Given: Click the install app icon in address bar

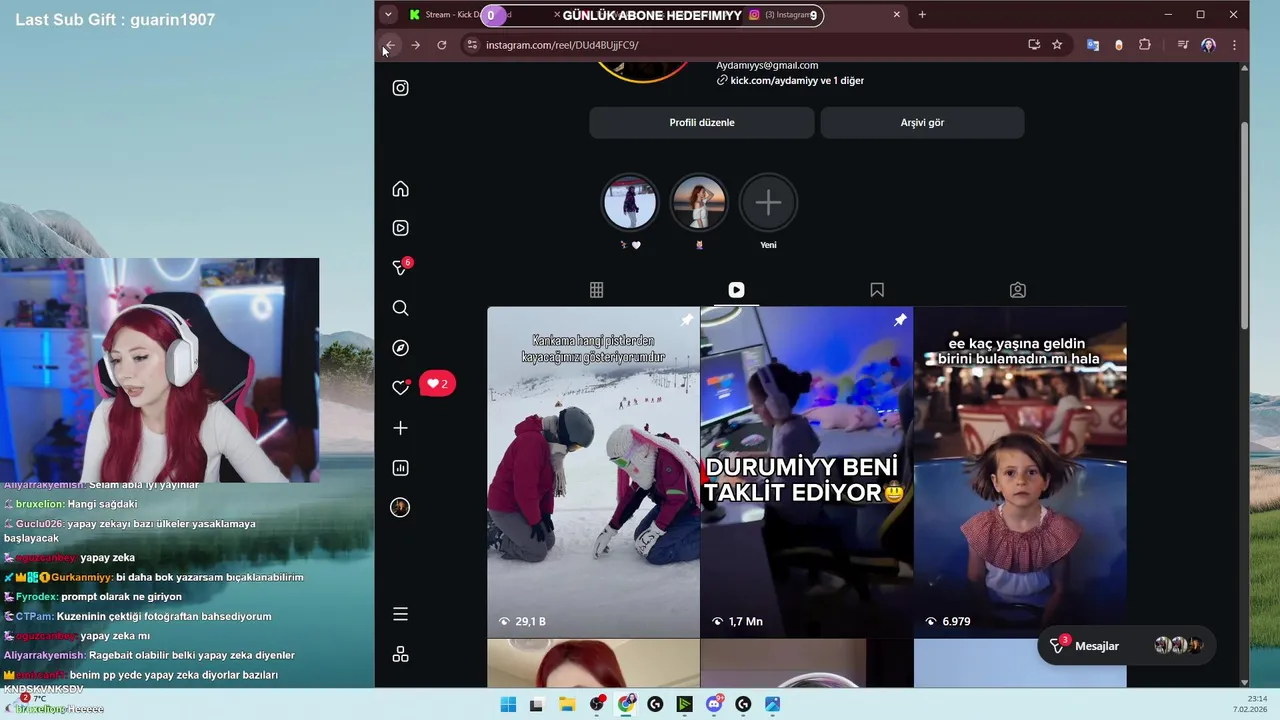Looking at the screenshot, I should click(x=1034, y=45).
